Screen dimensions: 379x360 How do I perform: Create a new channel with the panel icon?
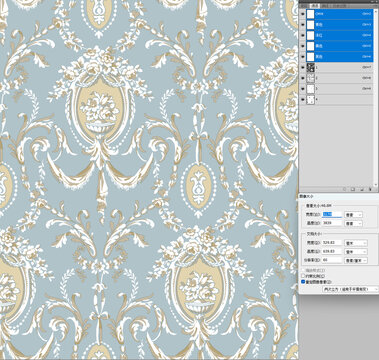pyautogui.click(x=362, y=189)
